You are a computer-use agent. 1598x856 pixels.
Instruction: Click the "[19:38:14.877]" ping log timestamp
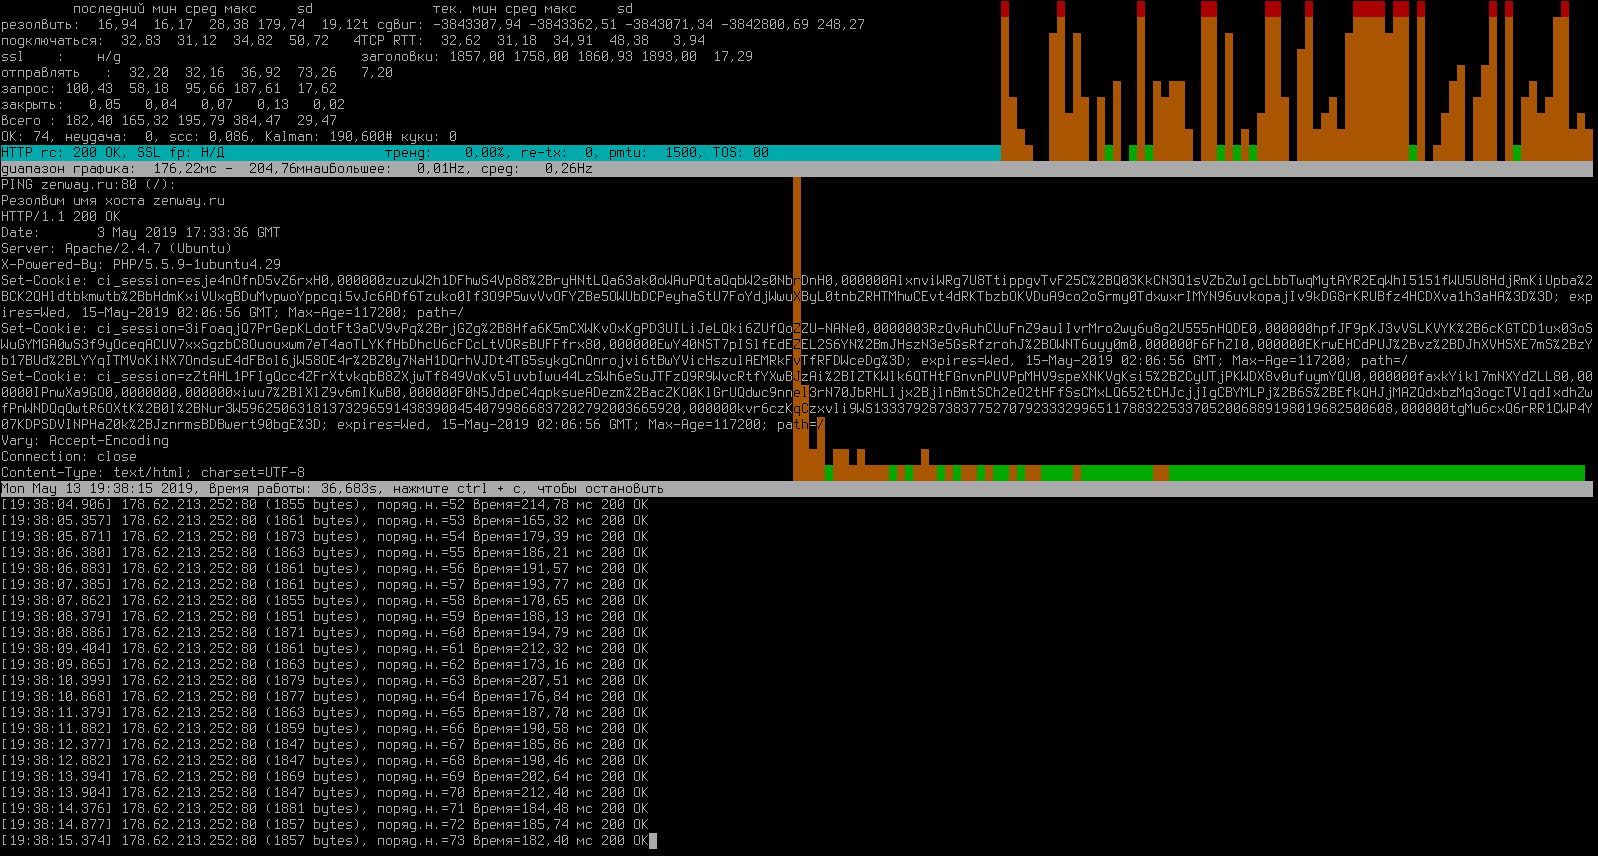tap(57, 824)
